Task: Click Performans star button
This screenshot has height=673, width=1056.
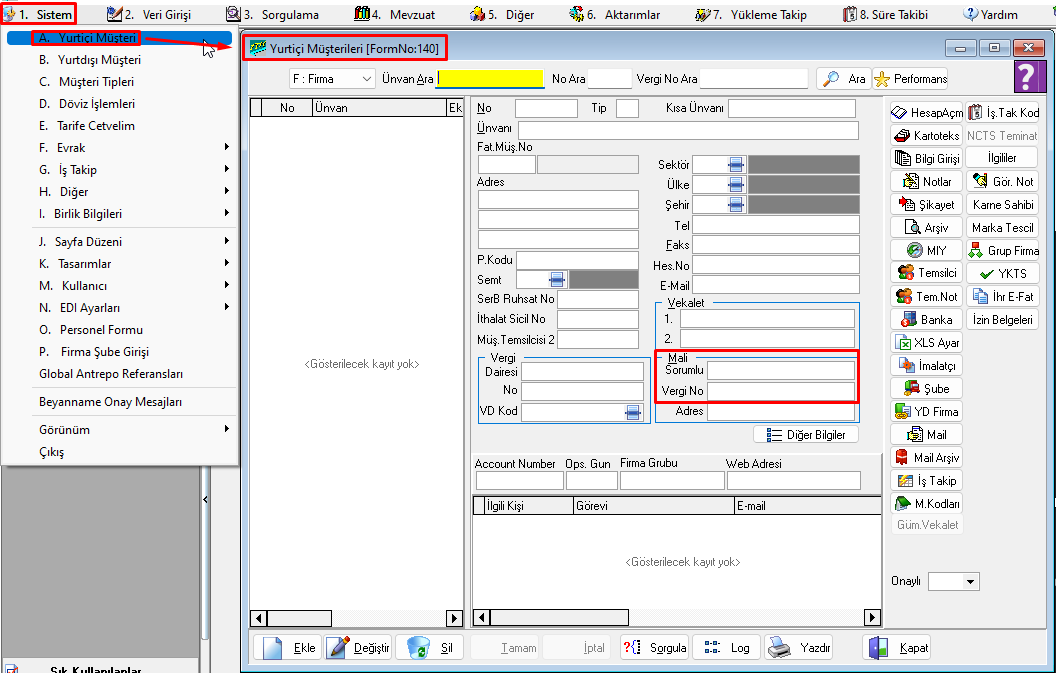Action: tap(910, 79)
